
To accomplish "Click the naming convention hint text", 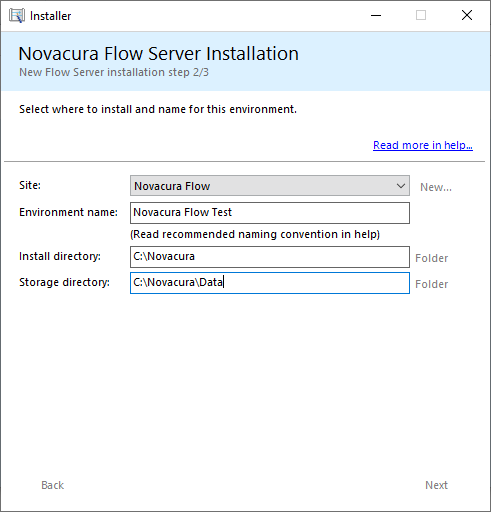I will [255, 234].
